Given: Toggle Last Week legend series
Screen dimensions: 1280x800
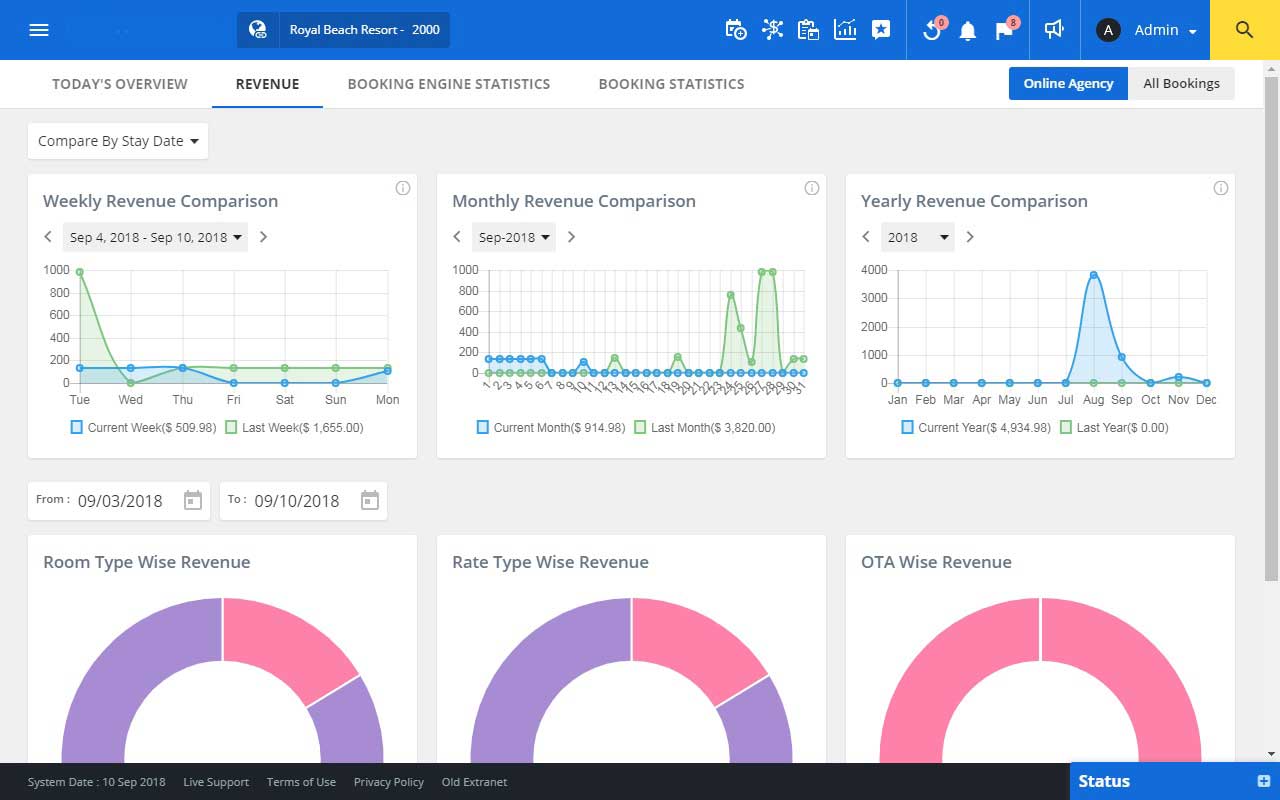Looking at the screenshot, I should 294,427.
